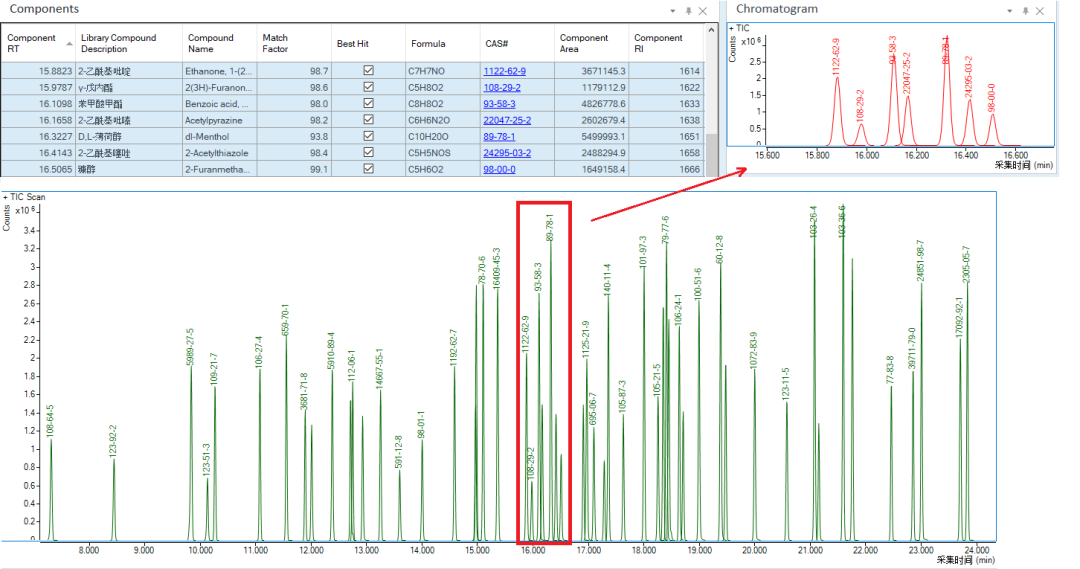Sort by Compound Name column header

tap(220, 43)
